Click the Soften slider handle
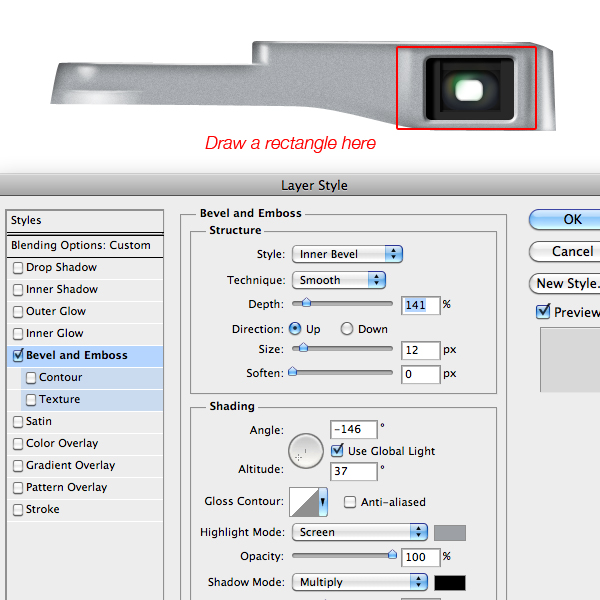 pos(292,371)
